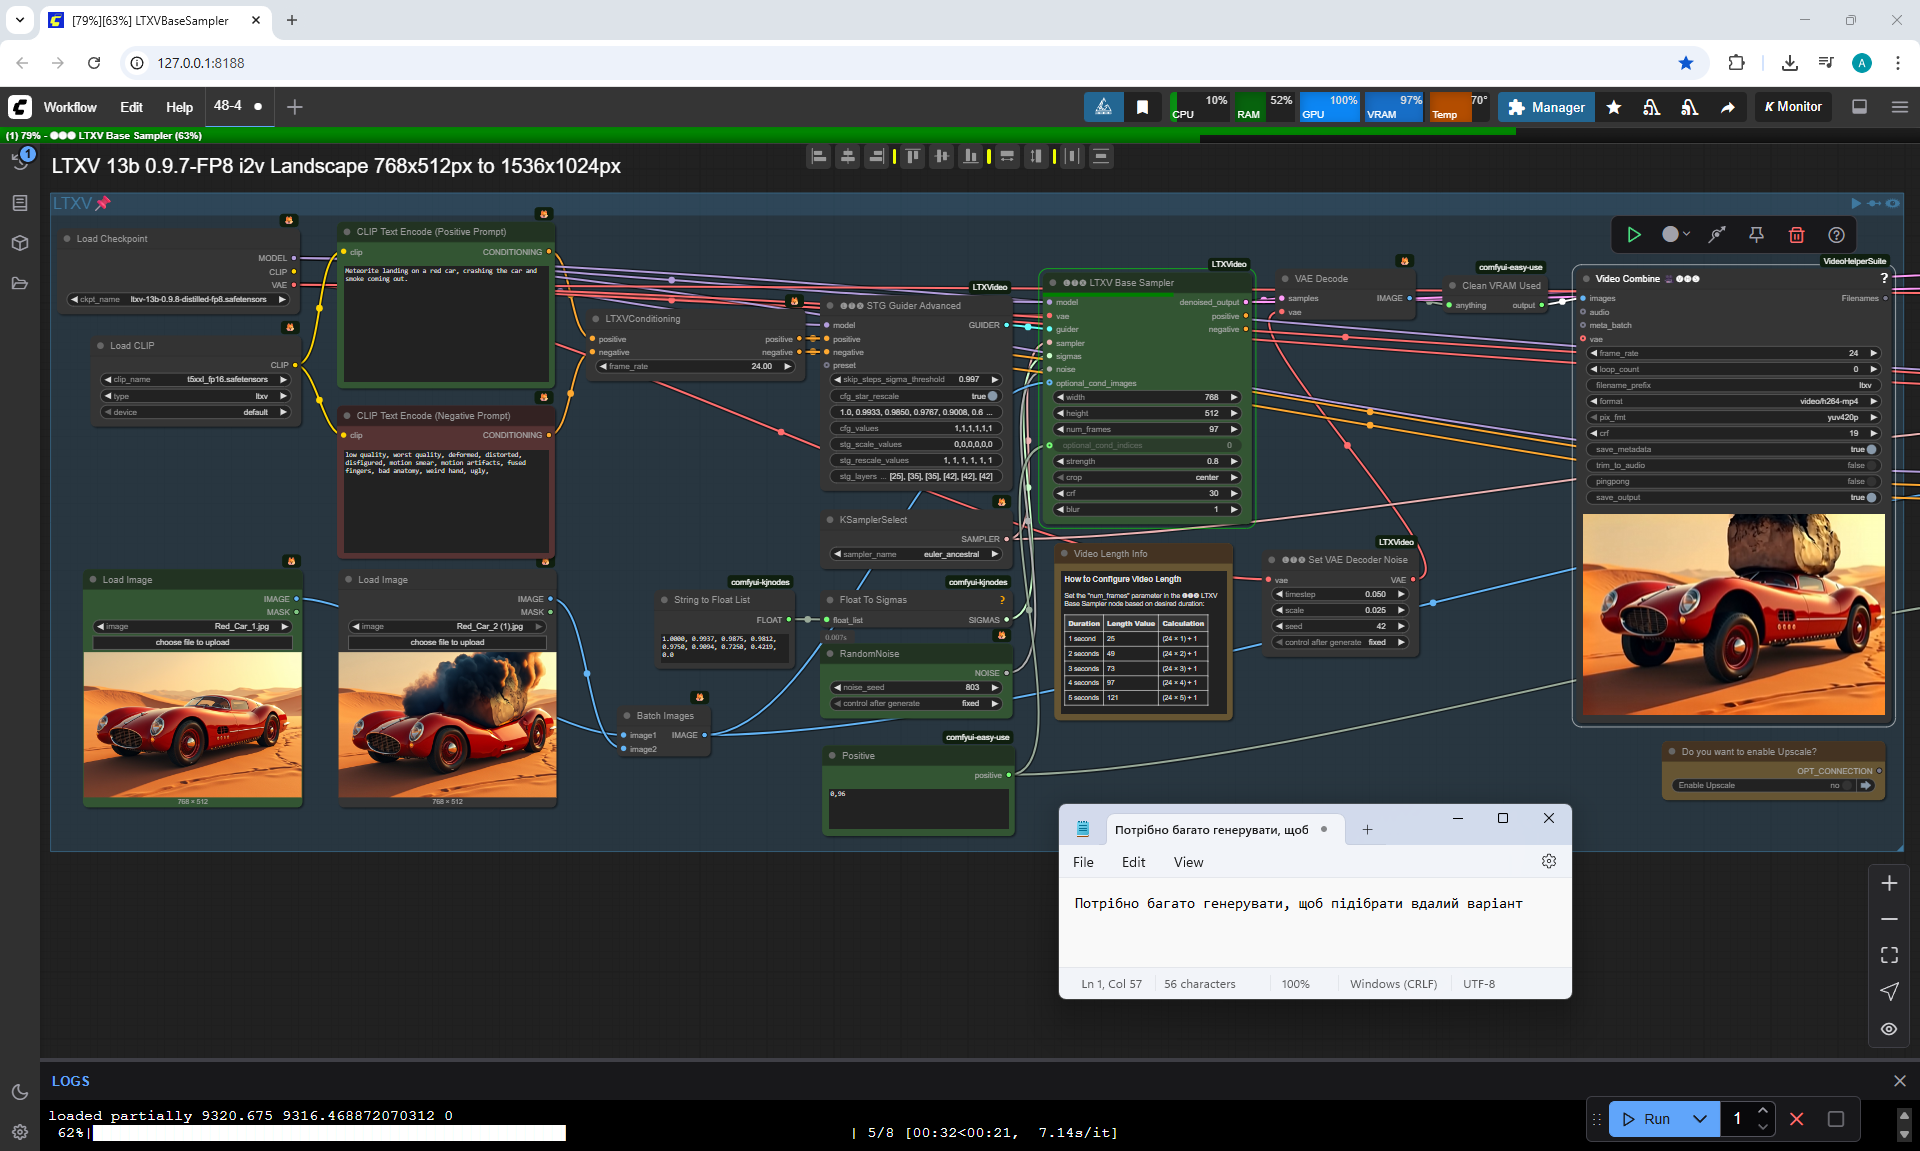Click fit view icon on canvas
This screenshot has width=1920, height=1151.
(1889, 955)
